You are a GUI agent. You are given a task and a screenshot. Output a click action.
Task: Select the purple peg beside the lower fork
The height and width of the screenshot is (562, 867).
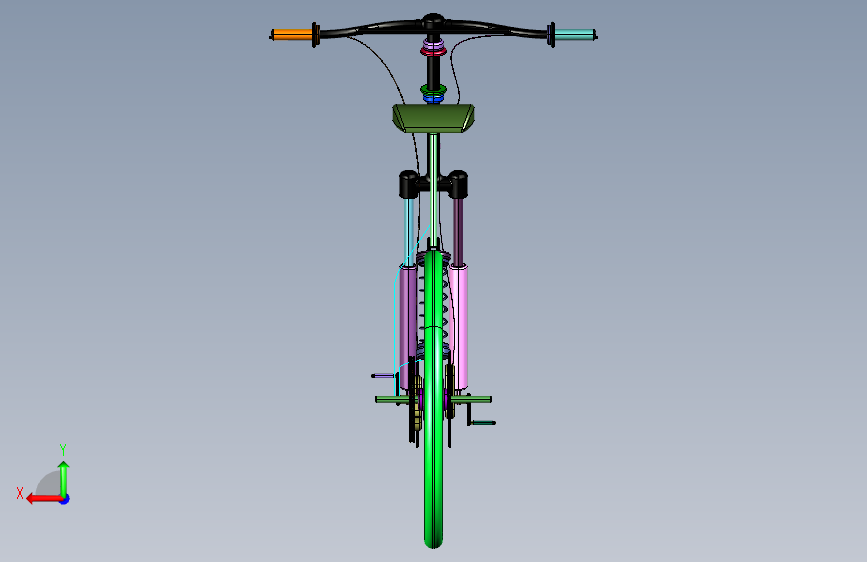click(x=383, y=376)
